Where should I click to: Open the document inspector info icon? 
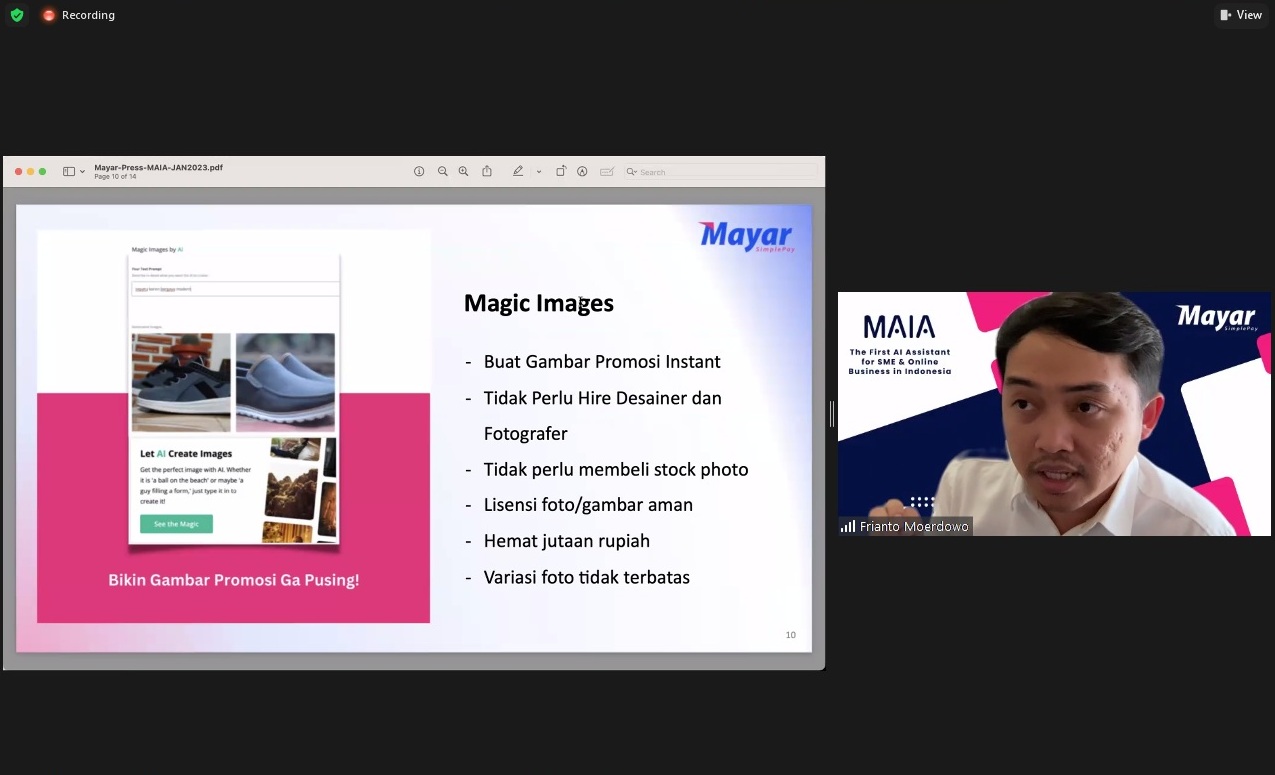coord(419,171)
